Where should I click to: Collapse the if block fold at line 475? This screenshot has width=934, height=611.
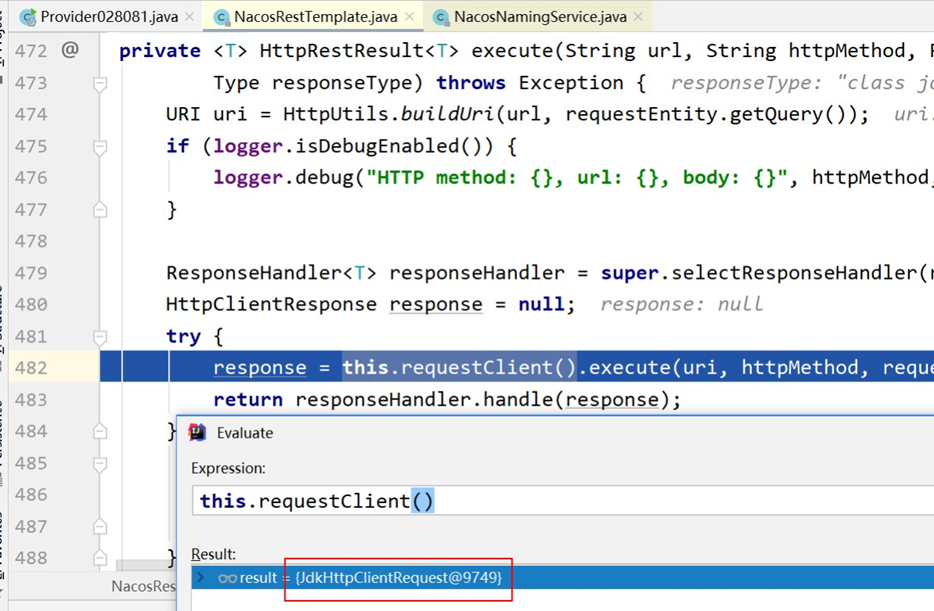tap(100, 147)
